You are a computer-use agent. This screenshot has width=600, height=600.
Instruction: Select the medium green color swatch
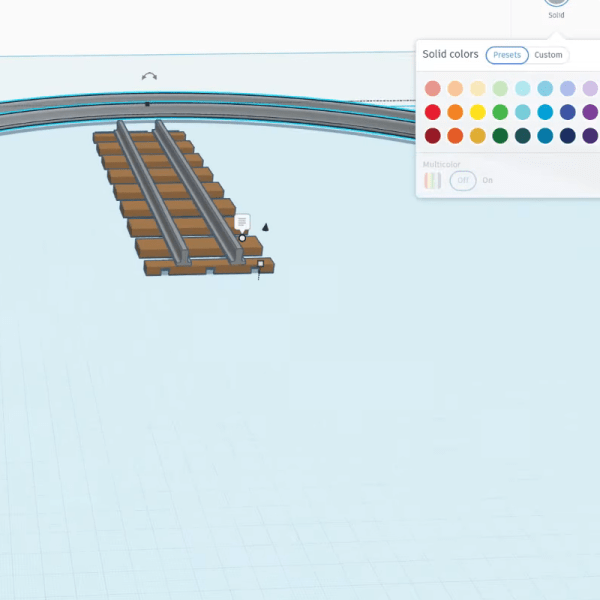(500, 112)
